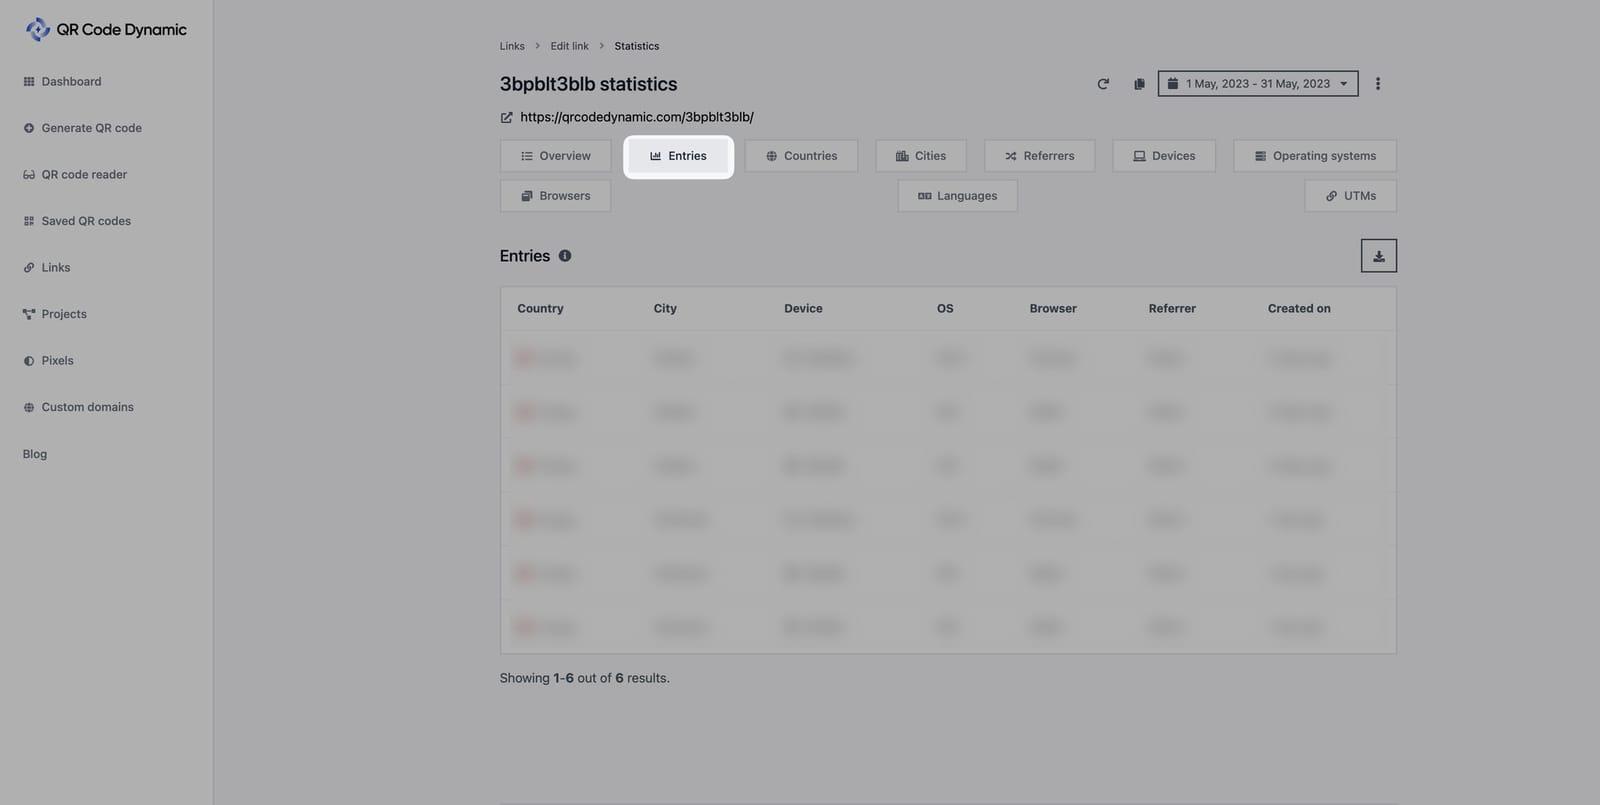The height and width of the screenshot is (805, 1600).
Task: Open Custom domains in sidebar
Action: pos(78,407)
